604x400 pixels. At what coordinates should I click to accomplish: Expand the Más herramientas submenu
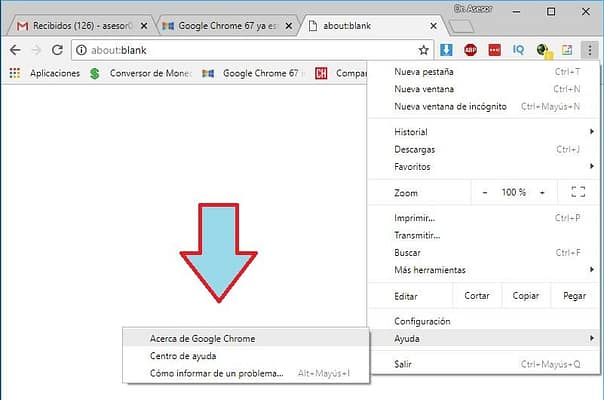tap(484, 270)
